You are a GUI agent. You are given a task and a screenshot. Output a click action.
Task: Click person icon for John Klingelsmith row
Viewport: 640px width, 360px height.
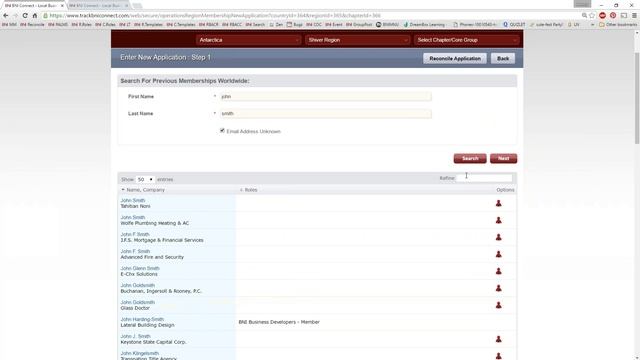(x=498, y=356)
